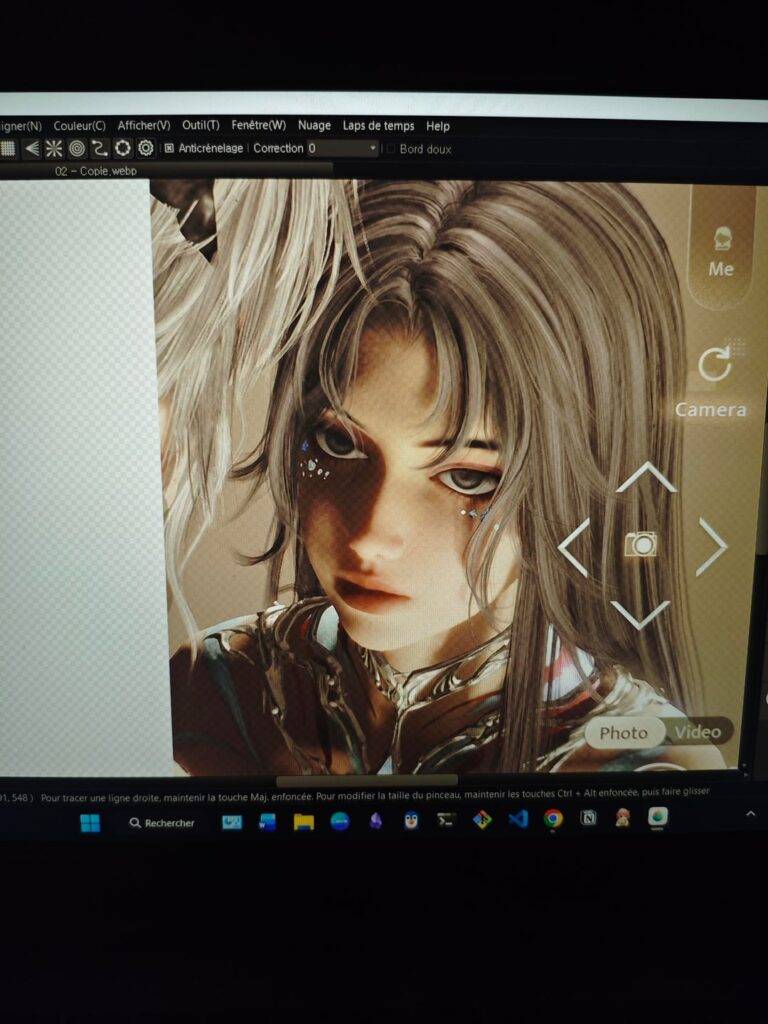Open Visual Studio Code from the taskbar
This screenshot has width=768, height=1024.
[x=518, y=819]
